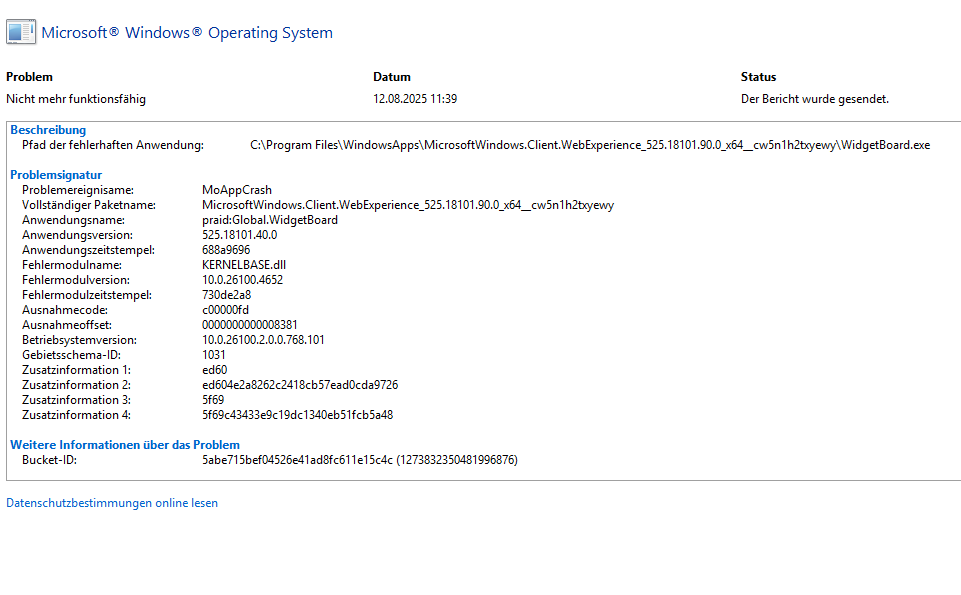961x595 pixels.
Task: Click the 'Ausnahmecode:' label
Action: tap(65, 310)
